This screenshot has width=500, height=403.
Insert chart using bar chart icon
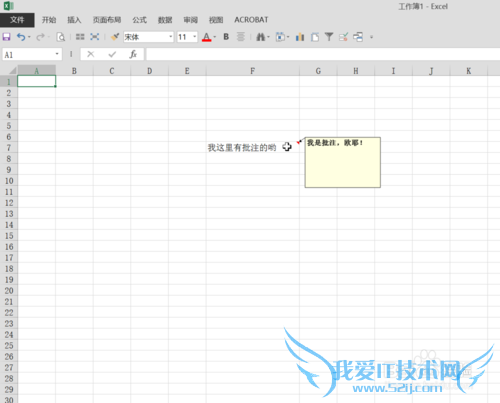point(300,37)
